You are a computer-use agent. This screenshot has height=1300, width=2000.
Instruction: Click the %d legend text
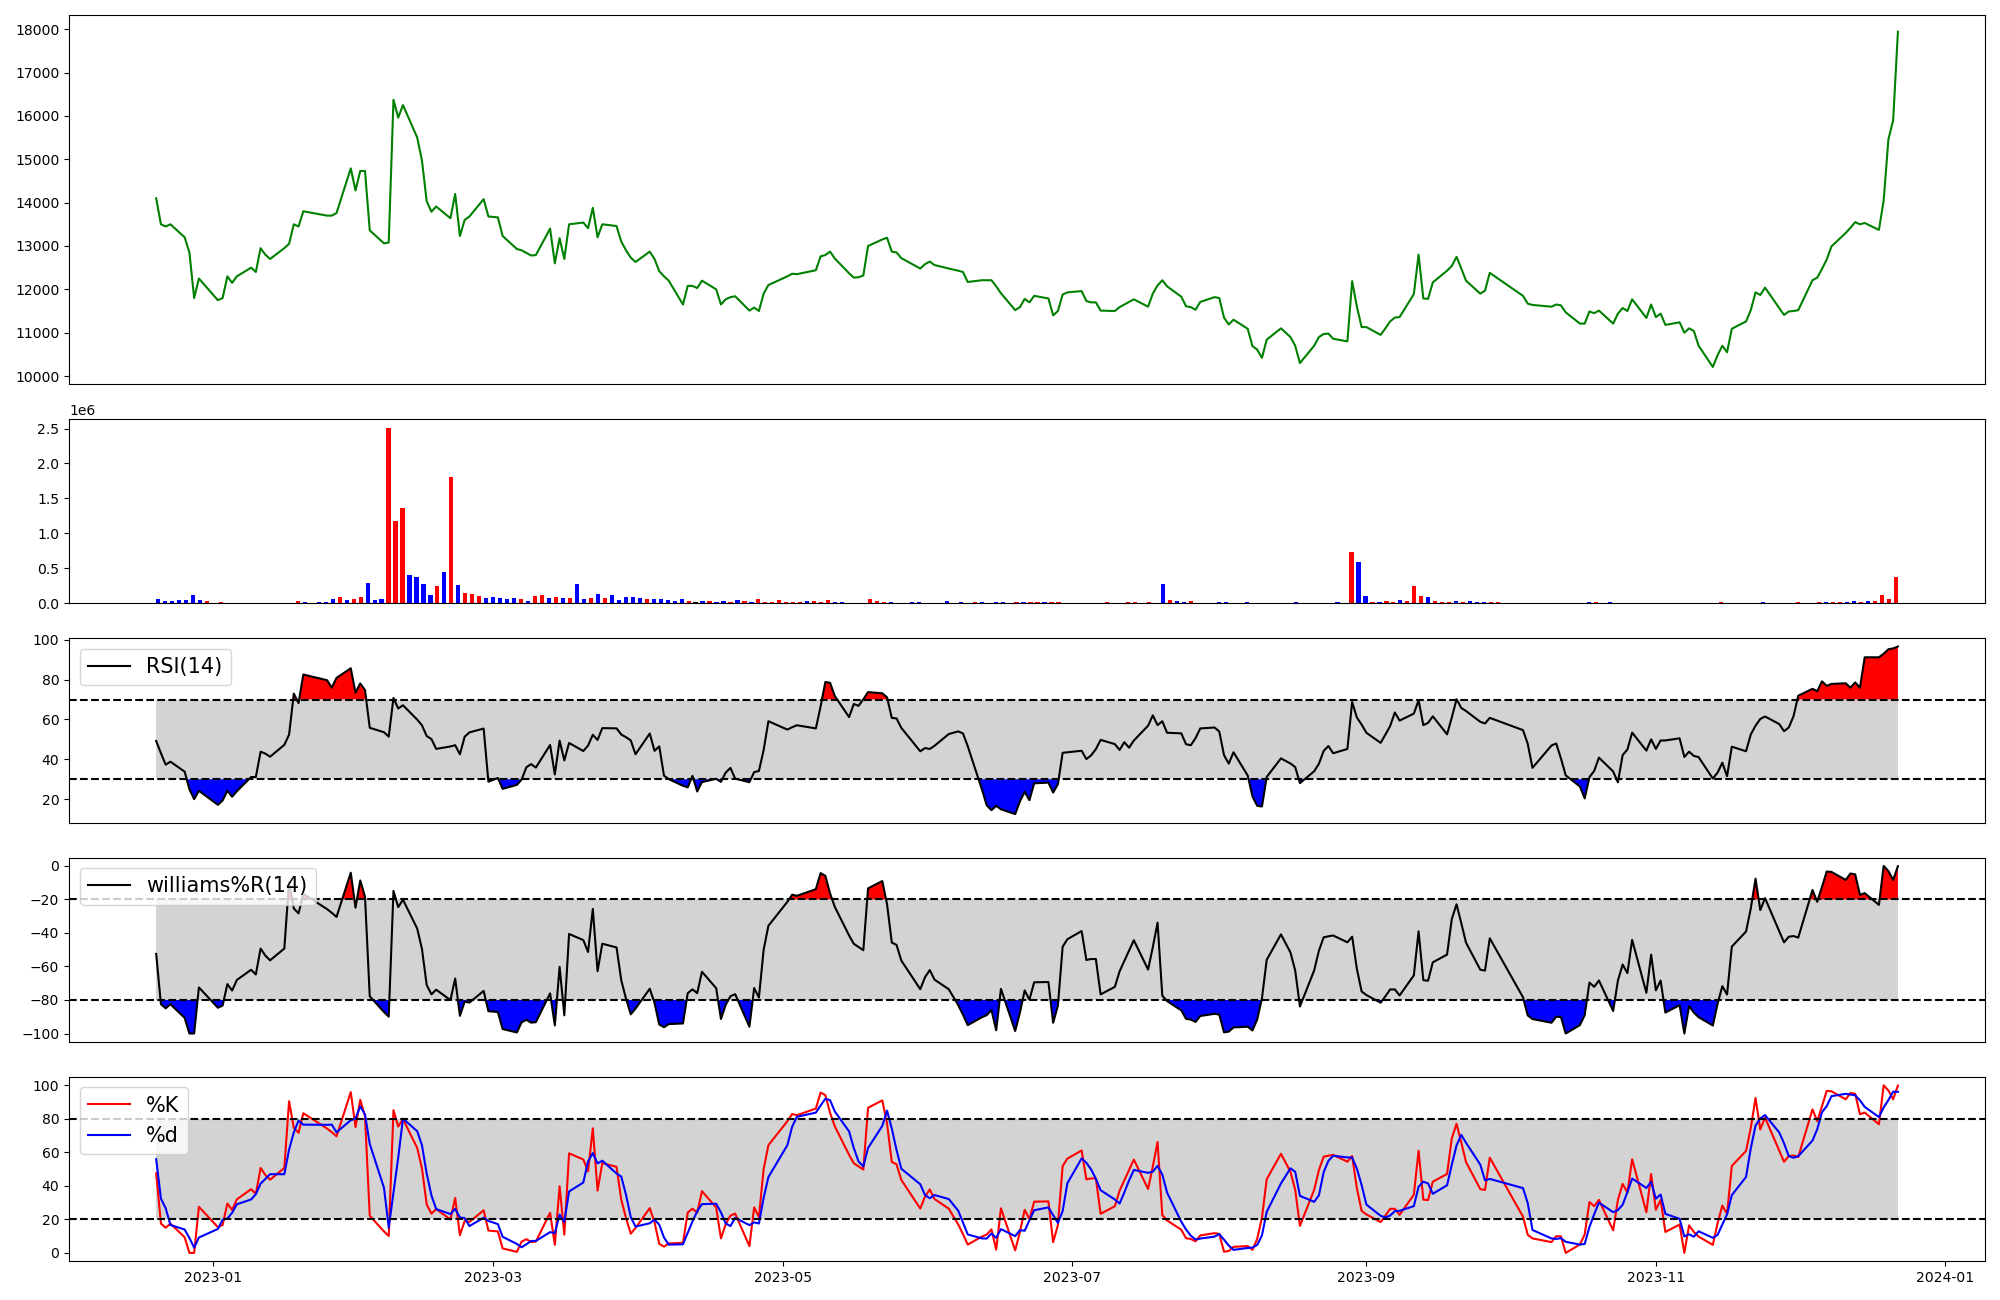tap(162, 1135)
